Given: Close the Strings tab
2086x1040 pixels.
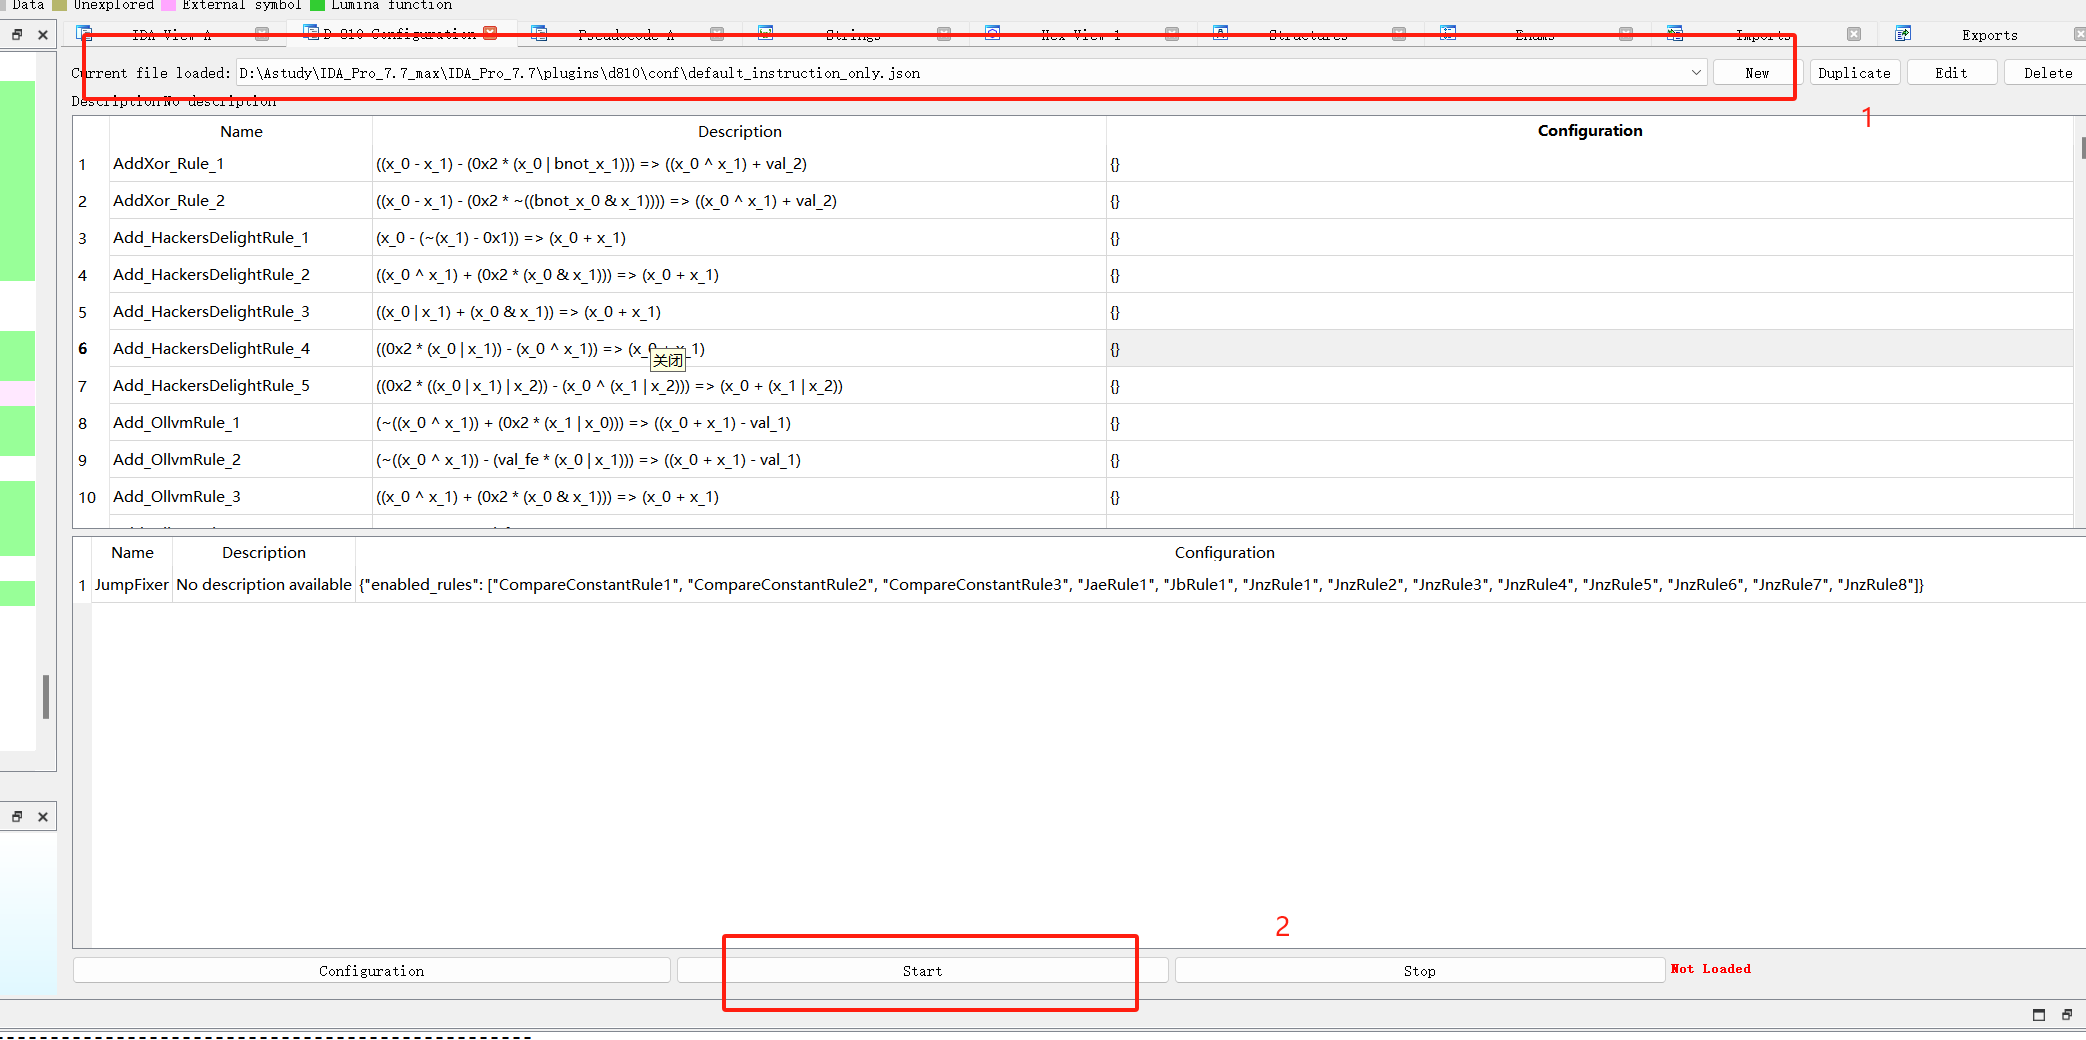Looking at the screenshot, I should [x=944, y=34].
